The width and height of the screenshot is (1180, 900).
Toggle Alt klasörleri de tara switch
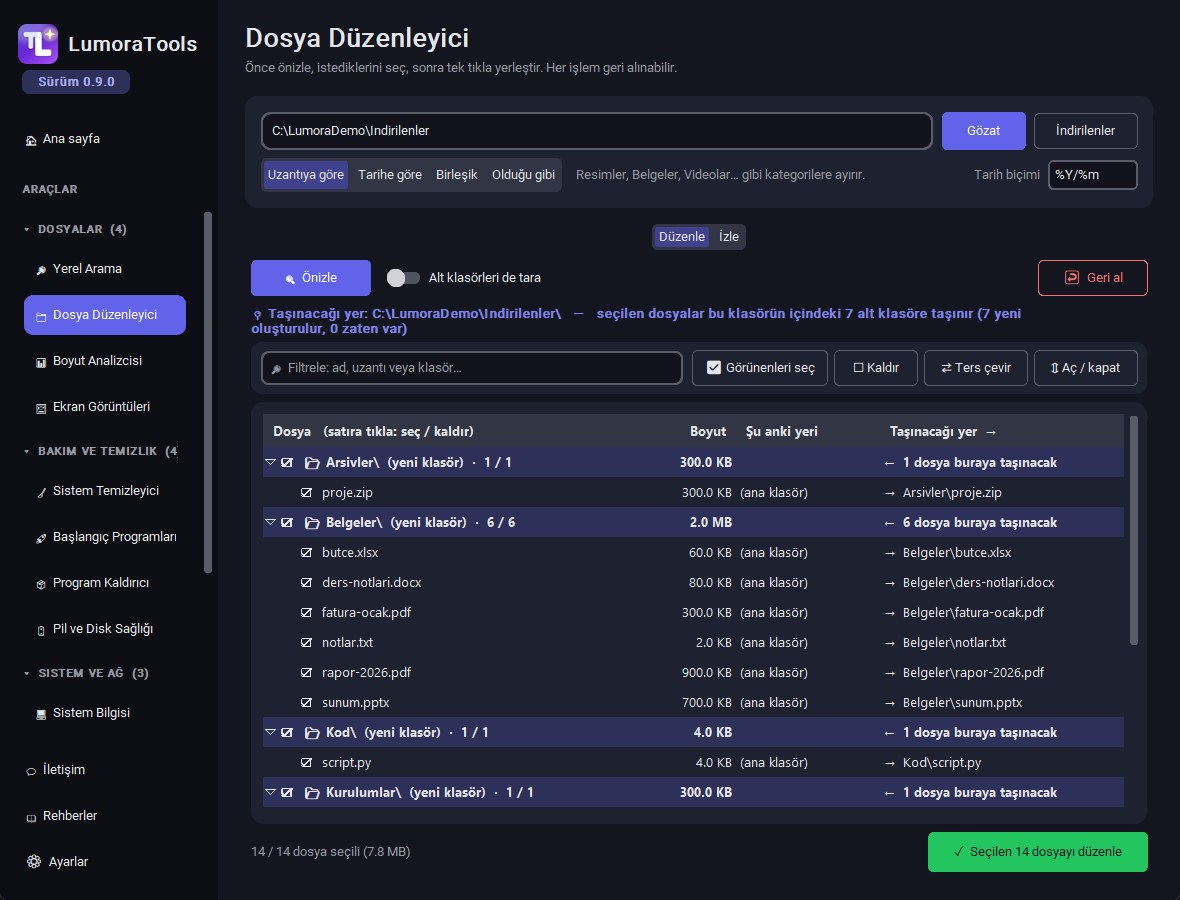[403, 278]
